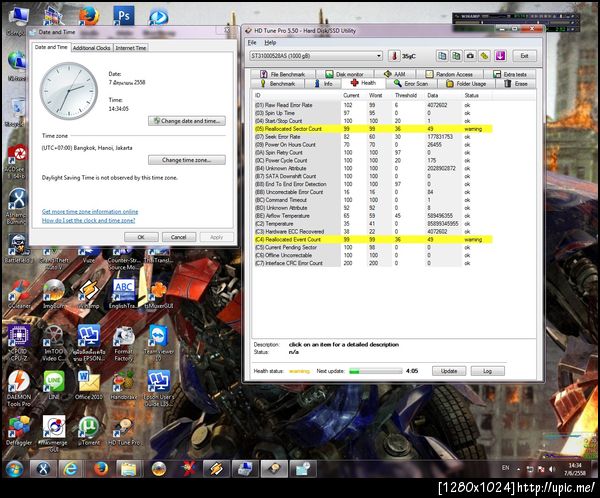
Task: Click Change date and time button
Action: coord(187,121)
